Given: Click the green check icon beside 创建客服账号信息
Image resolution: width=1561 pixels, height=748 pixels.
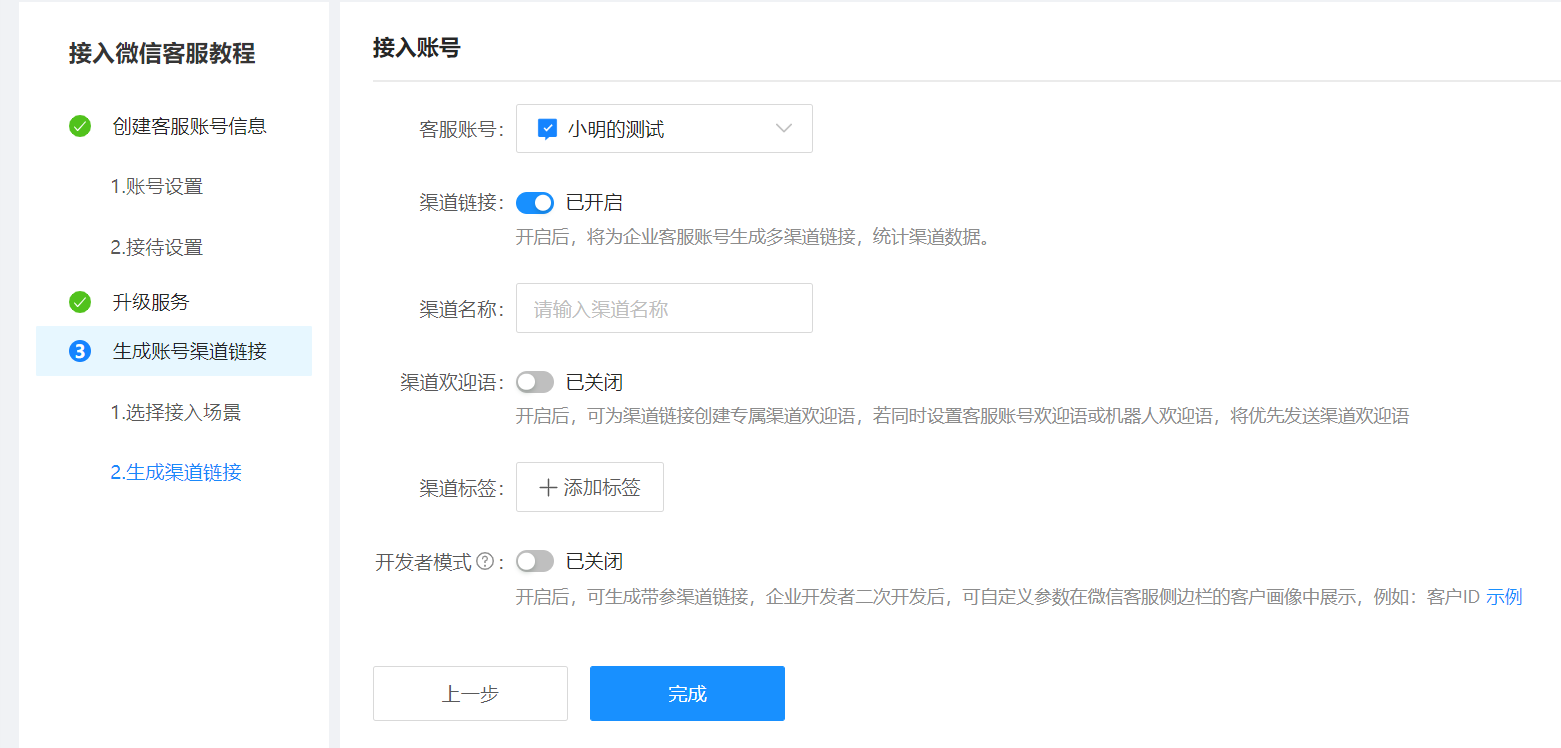Looking at the screenshot, I should (x=80, y=126).
